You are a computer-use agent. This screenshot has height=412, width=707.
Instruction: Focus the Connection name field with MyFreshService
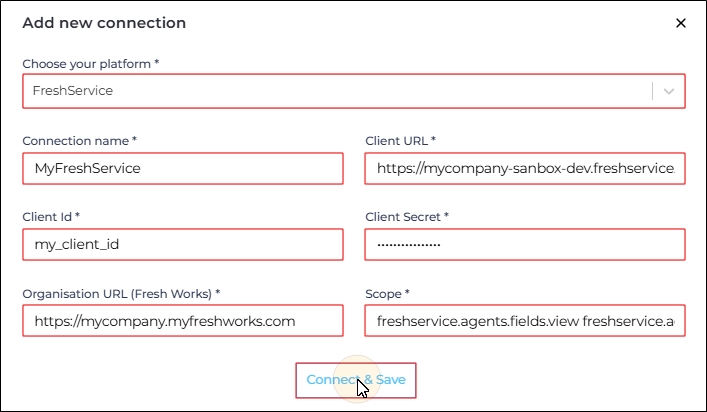point(182,168)
